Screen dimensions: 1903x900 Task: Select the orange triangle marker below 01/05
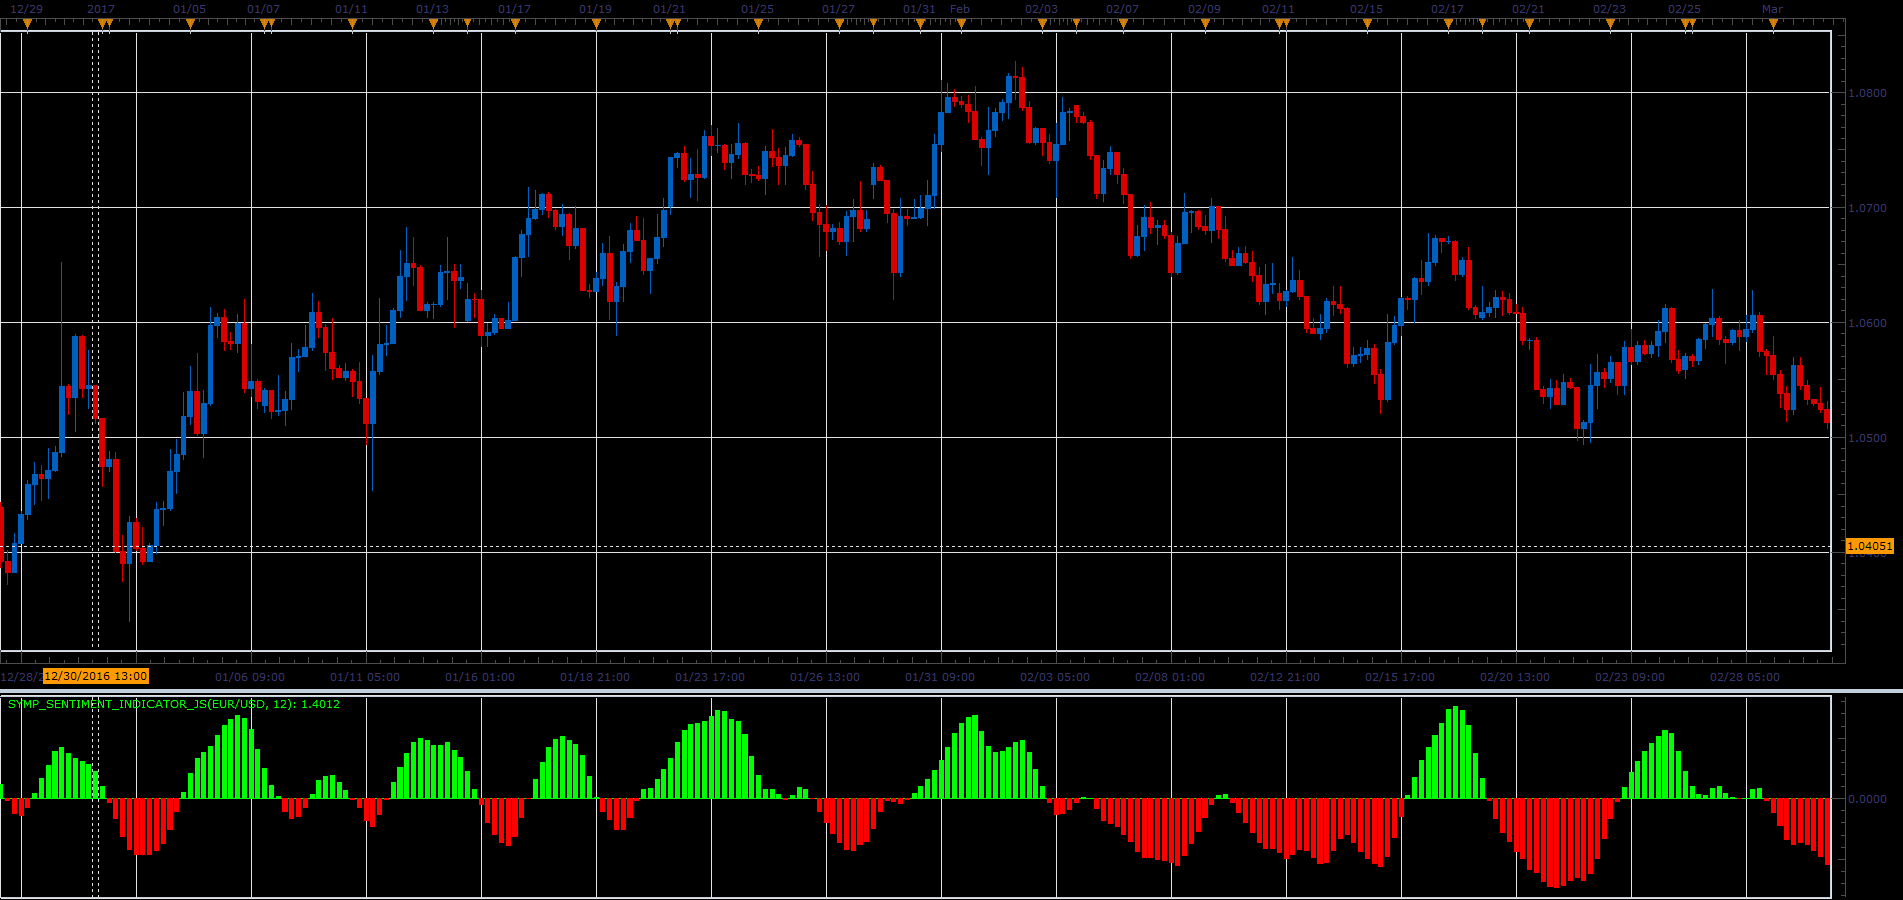point(190,24)
